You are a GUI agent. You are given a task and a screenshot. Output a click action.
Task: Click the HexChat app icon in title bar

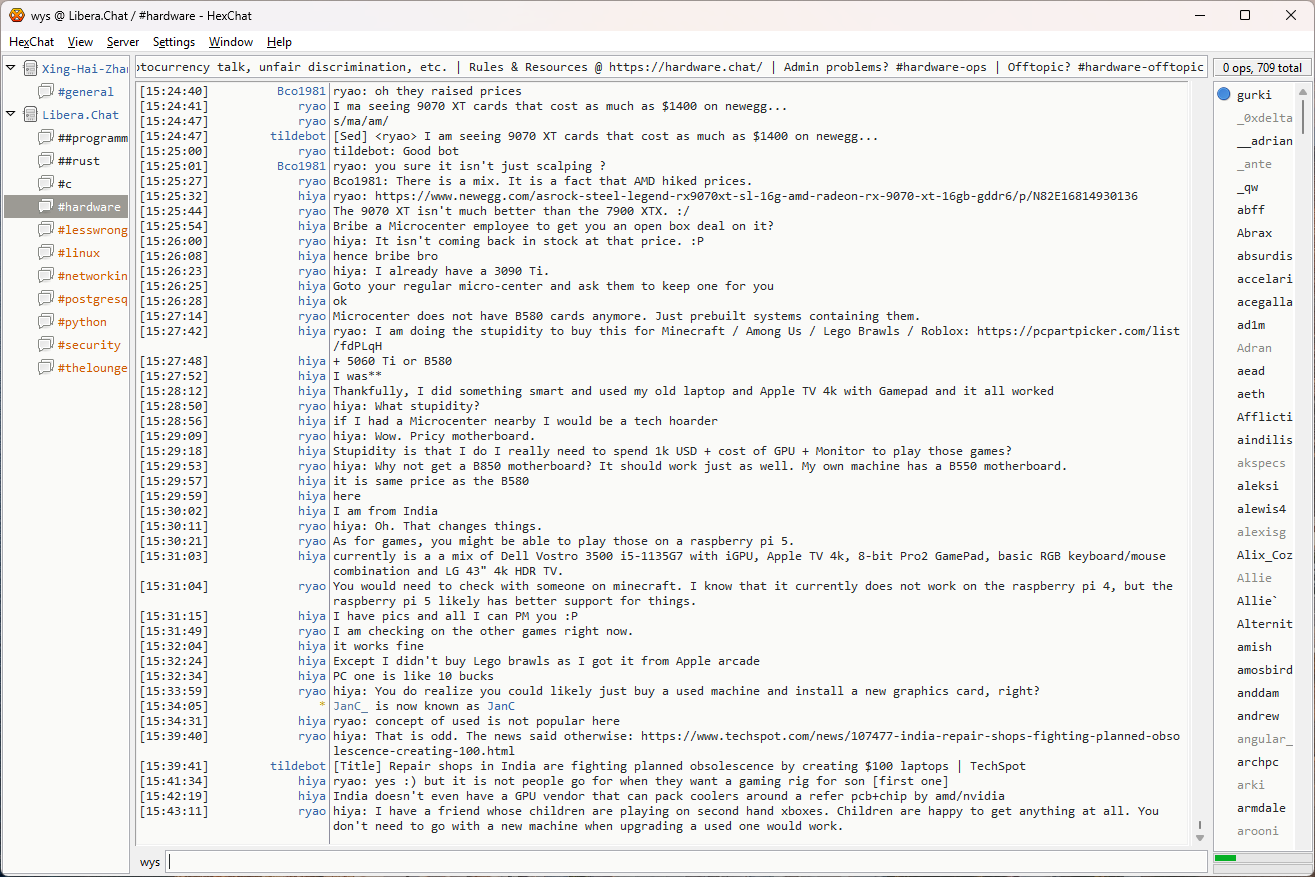(x=17, y=15)
